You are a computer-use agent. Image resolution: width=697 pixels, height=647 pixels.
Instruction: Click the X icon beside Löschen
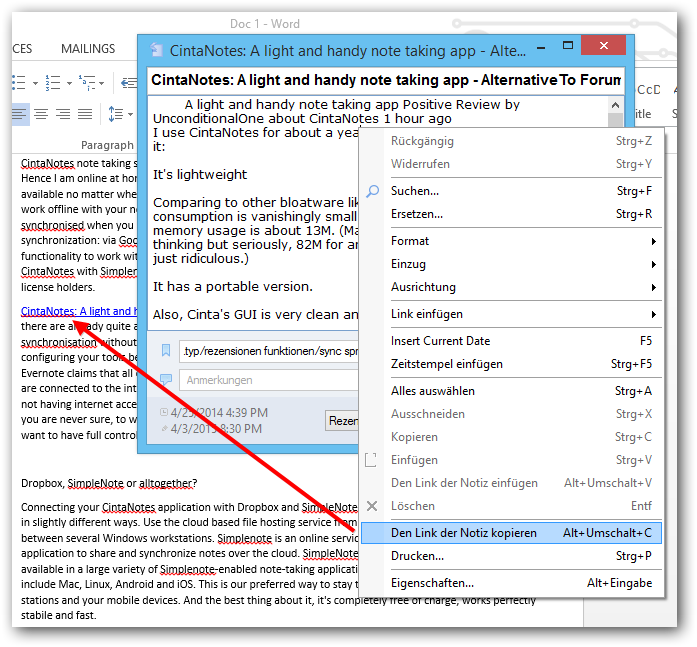coord(372,506)
